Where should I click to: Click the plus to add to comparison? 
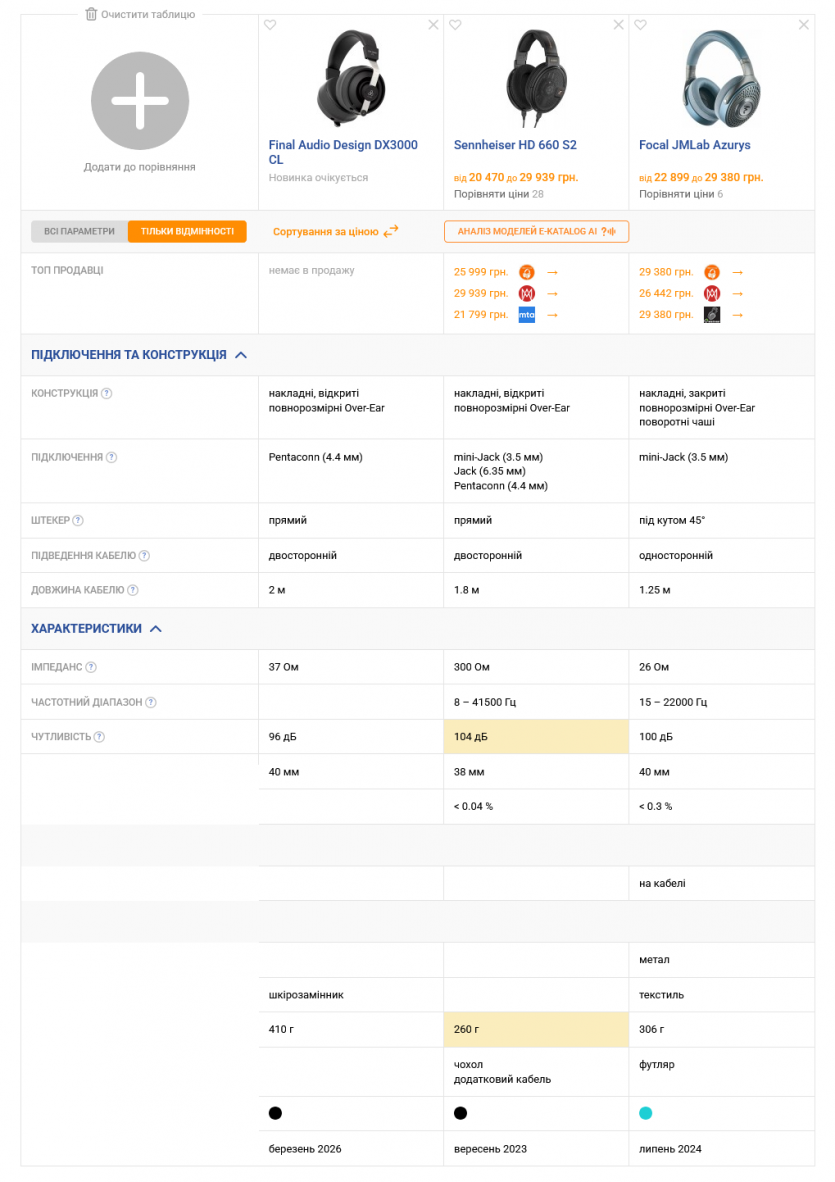[139, 101]
